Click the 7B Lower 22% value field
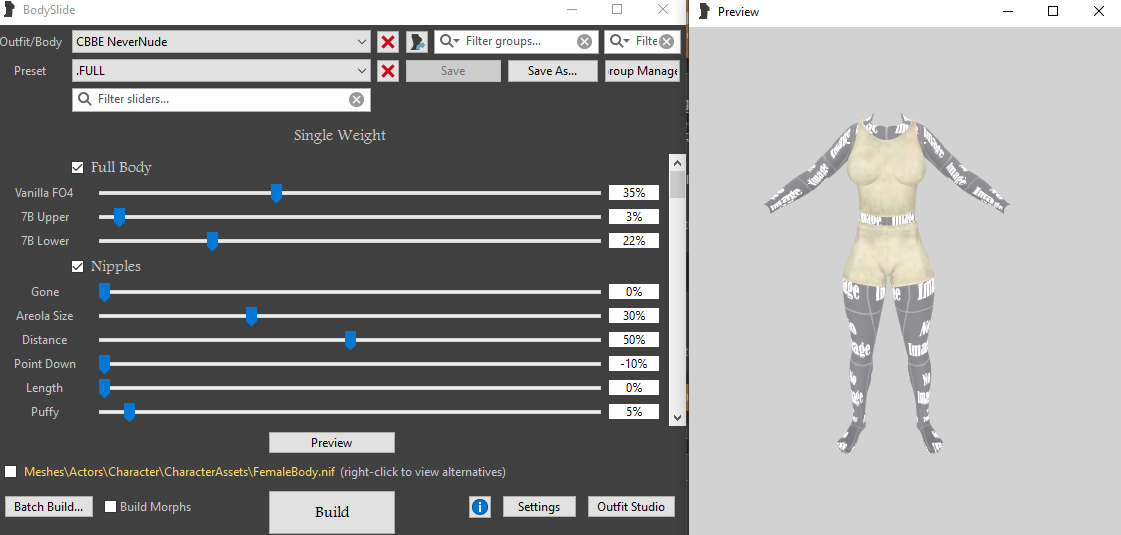The image size is (1121, 535). coord(634,241)
